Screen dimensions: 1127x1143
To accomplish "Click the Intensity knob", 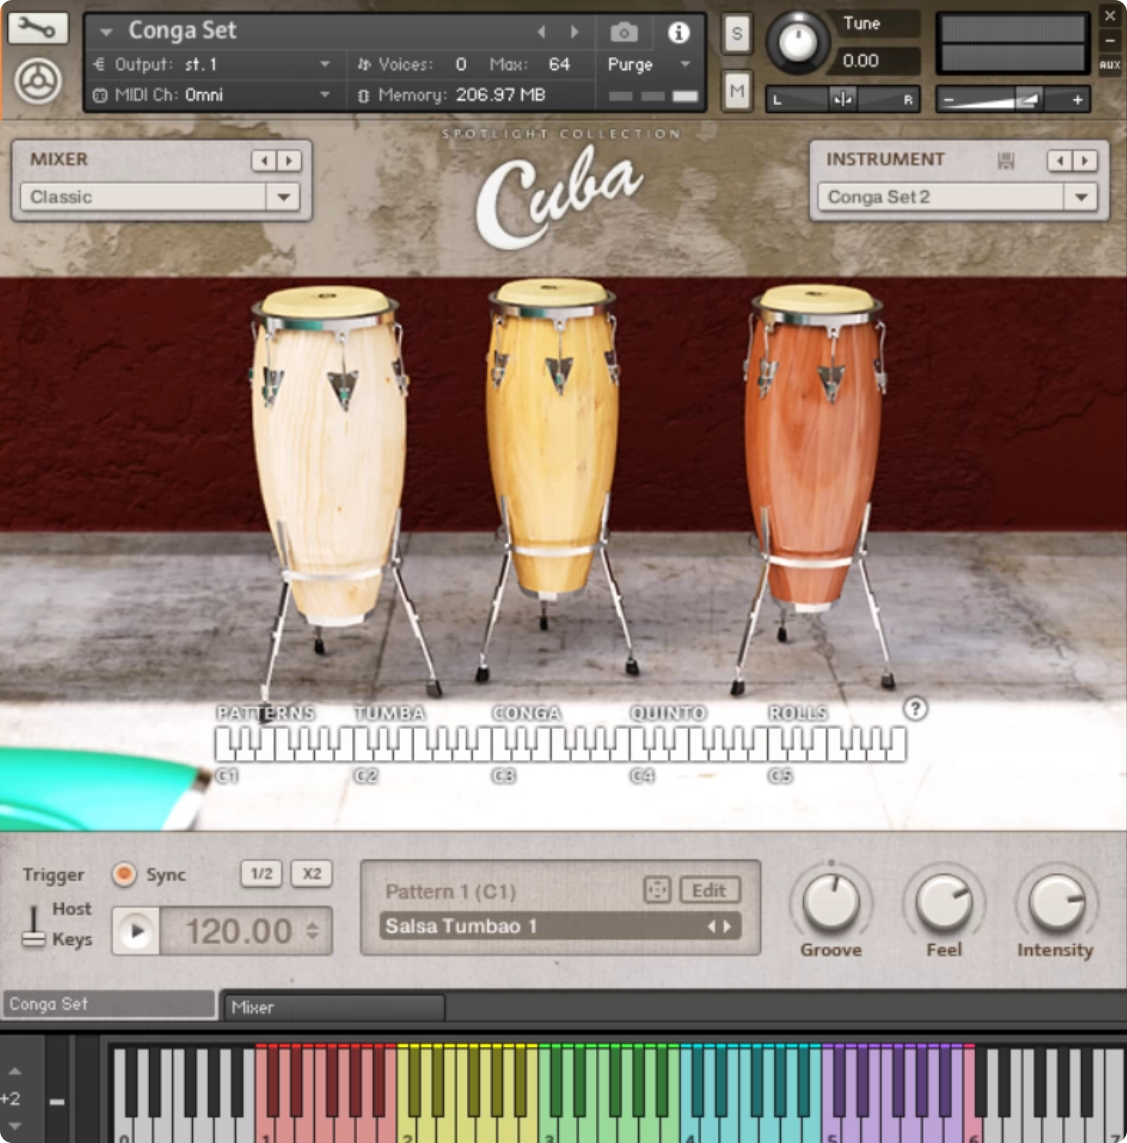I will click(1057, 902).
